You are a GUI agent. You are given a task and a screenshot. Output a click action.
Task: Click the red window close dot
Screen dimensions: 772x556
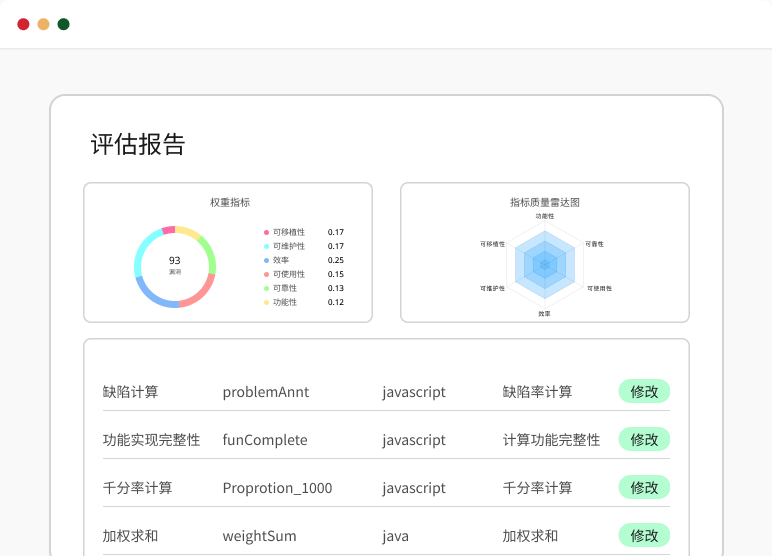[x=23, y=24]
